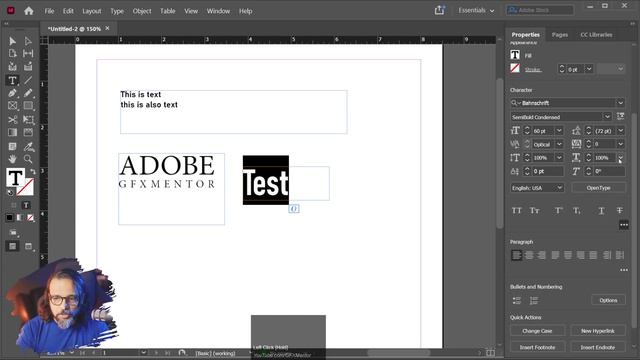Image resolution: width=640 pixels, height=360 pixels.
Task: Open the tracking value dropdown
Action: [620, 144]
